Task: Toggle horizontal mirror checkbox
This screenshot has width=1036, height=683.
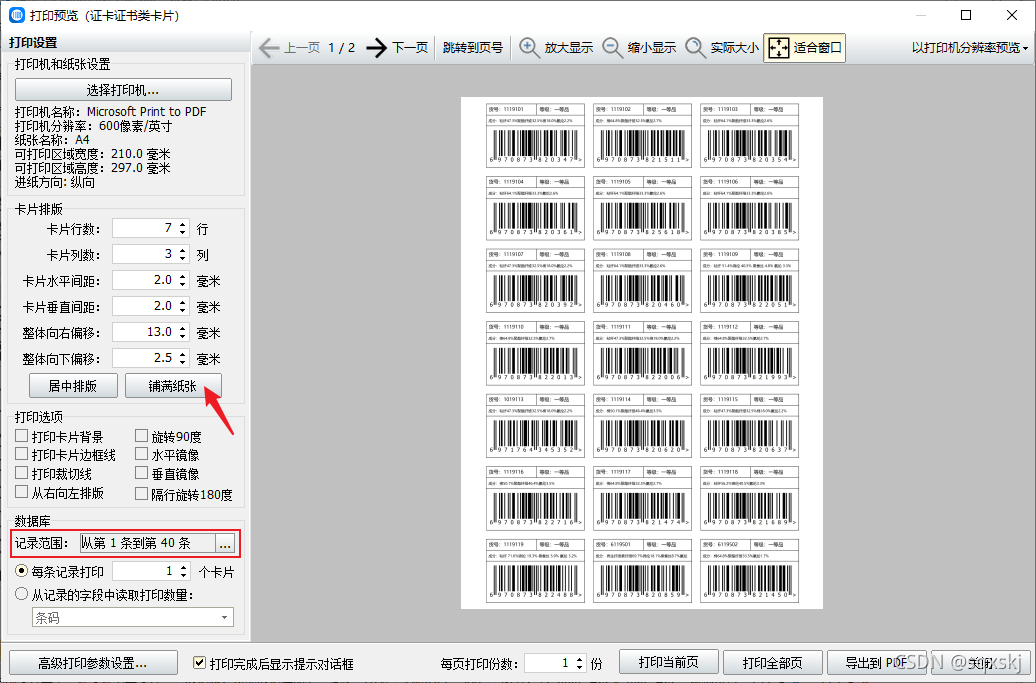Action: click(x=141, y=454)
